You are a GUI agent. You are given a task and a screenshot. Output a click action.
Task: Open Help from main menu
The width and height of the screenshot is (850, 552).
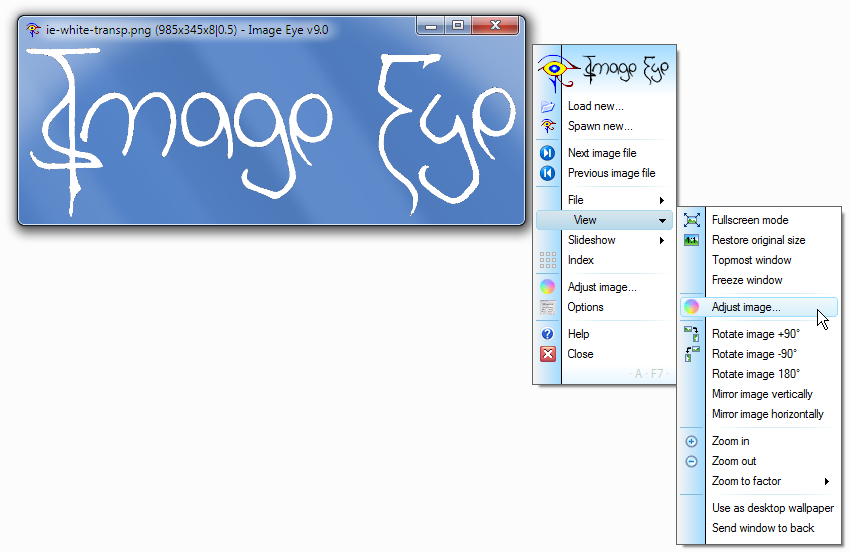pyautogui.click(x=578, y=334)
